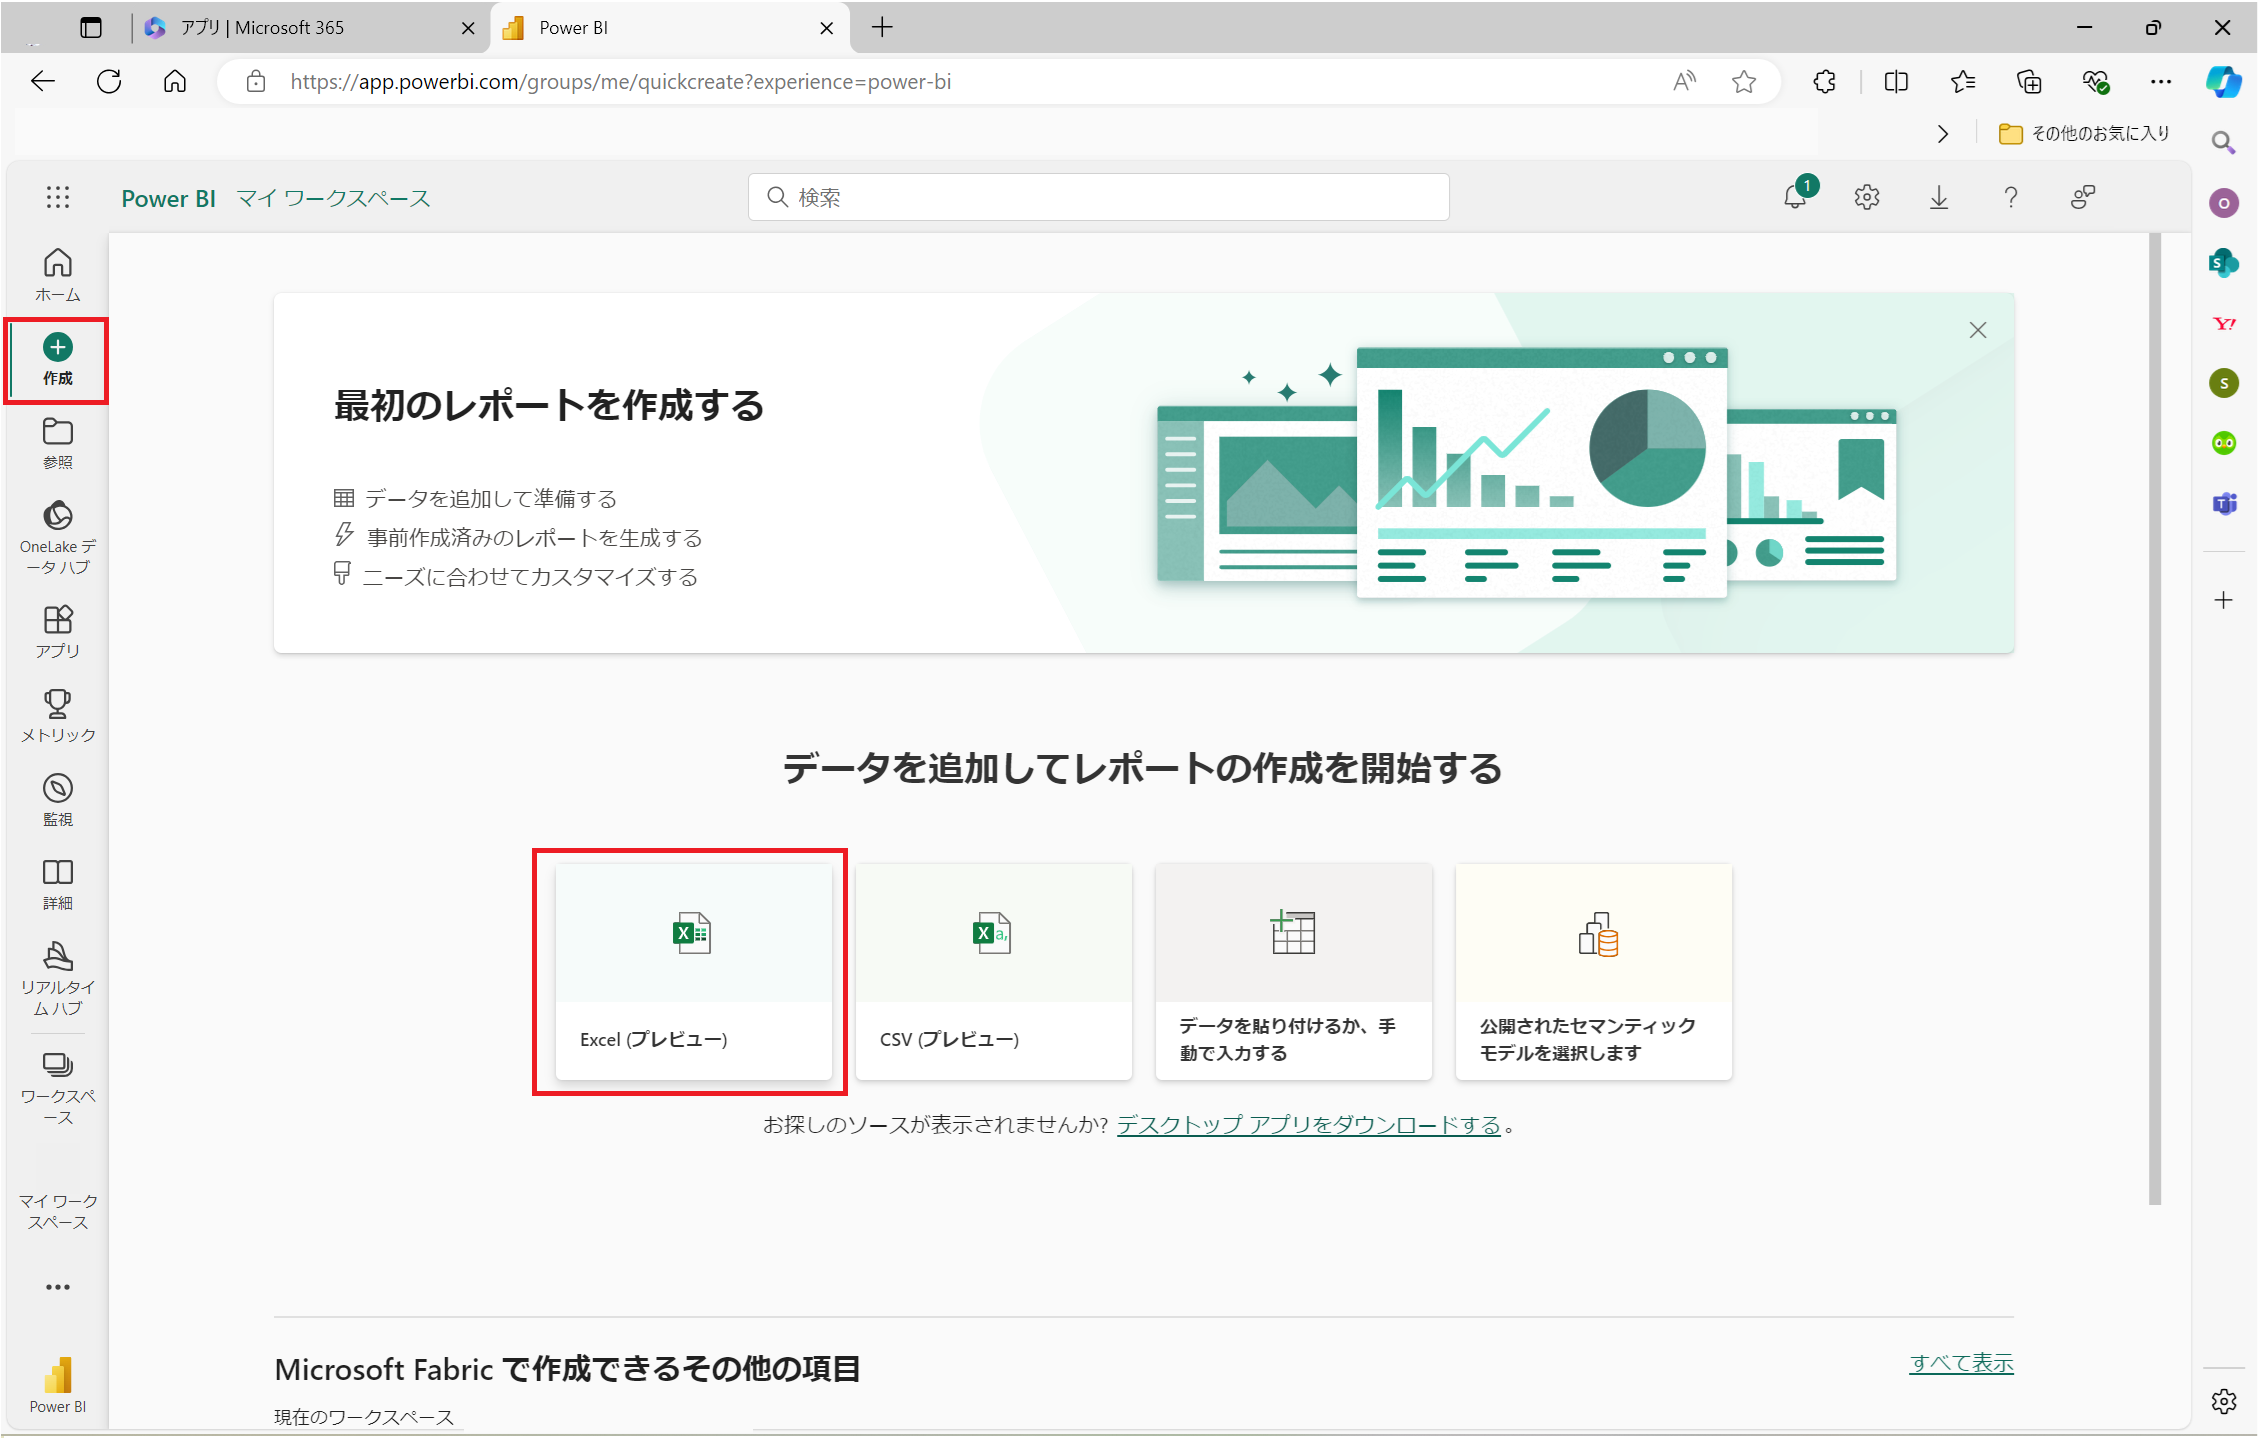Open マイ ワークスペース in sidebar

(57, 1211)
